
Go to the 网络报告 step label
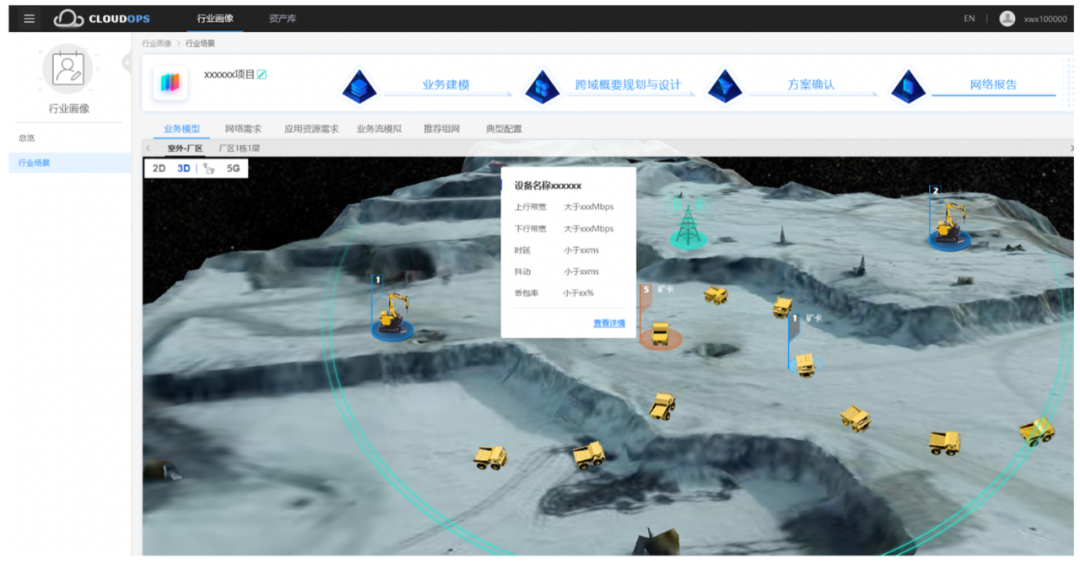[993, 85]
